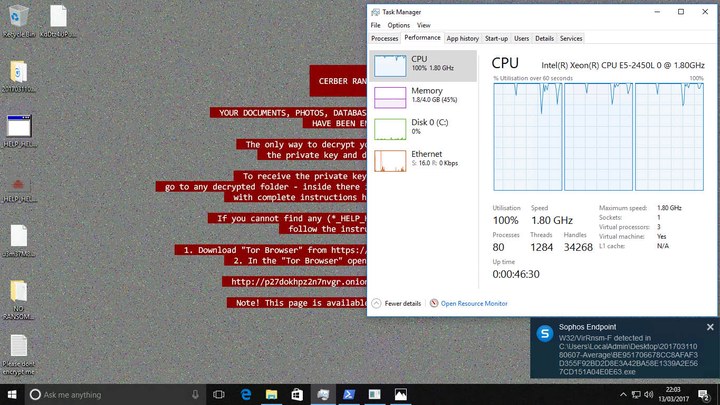Open the Action Centre notifications icon

coord(703,394)
